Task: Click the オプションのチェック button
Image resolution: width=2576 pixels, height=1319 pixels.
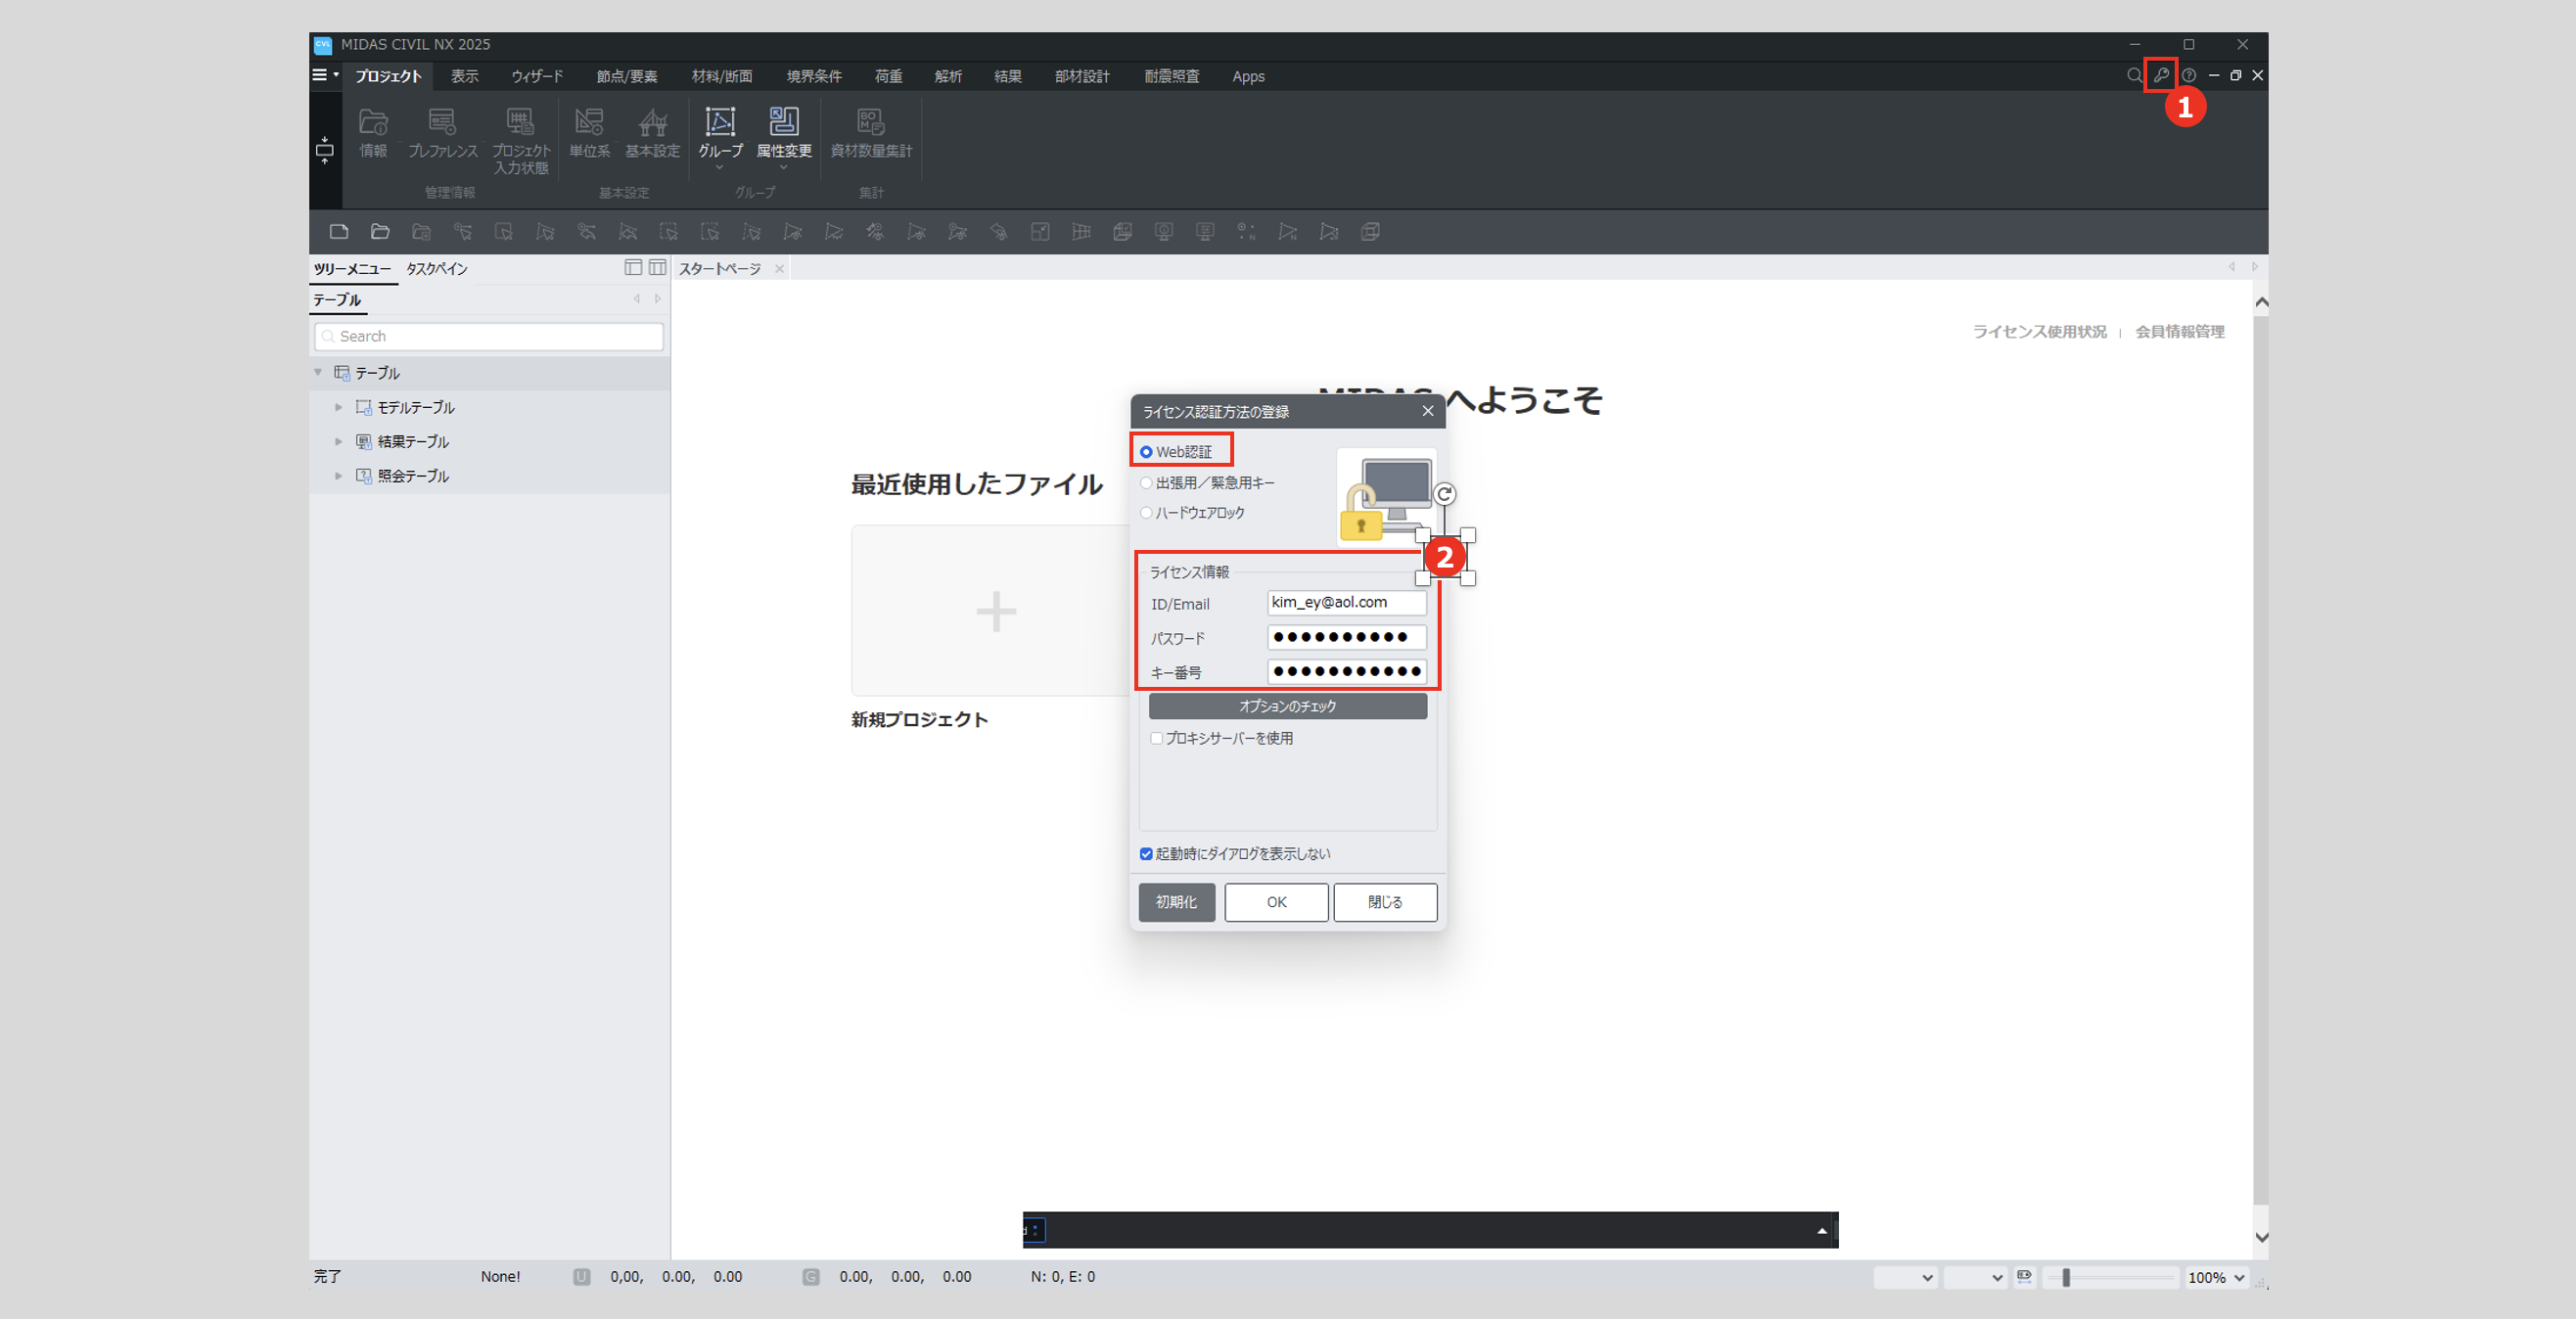Action: [1287, 706]
